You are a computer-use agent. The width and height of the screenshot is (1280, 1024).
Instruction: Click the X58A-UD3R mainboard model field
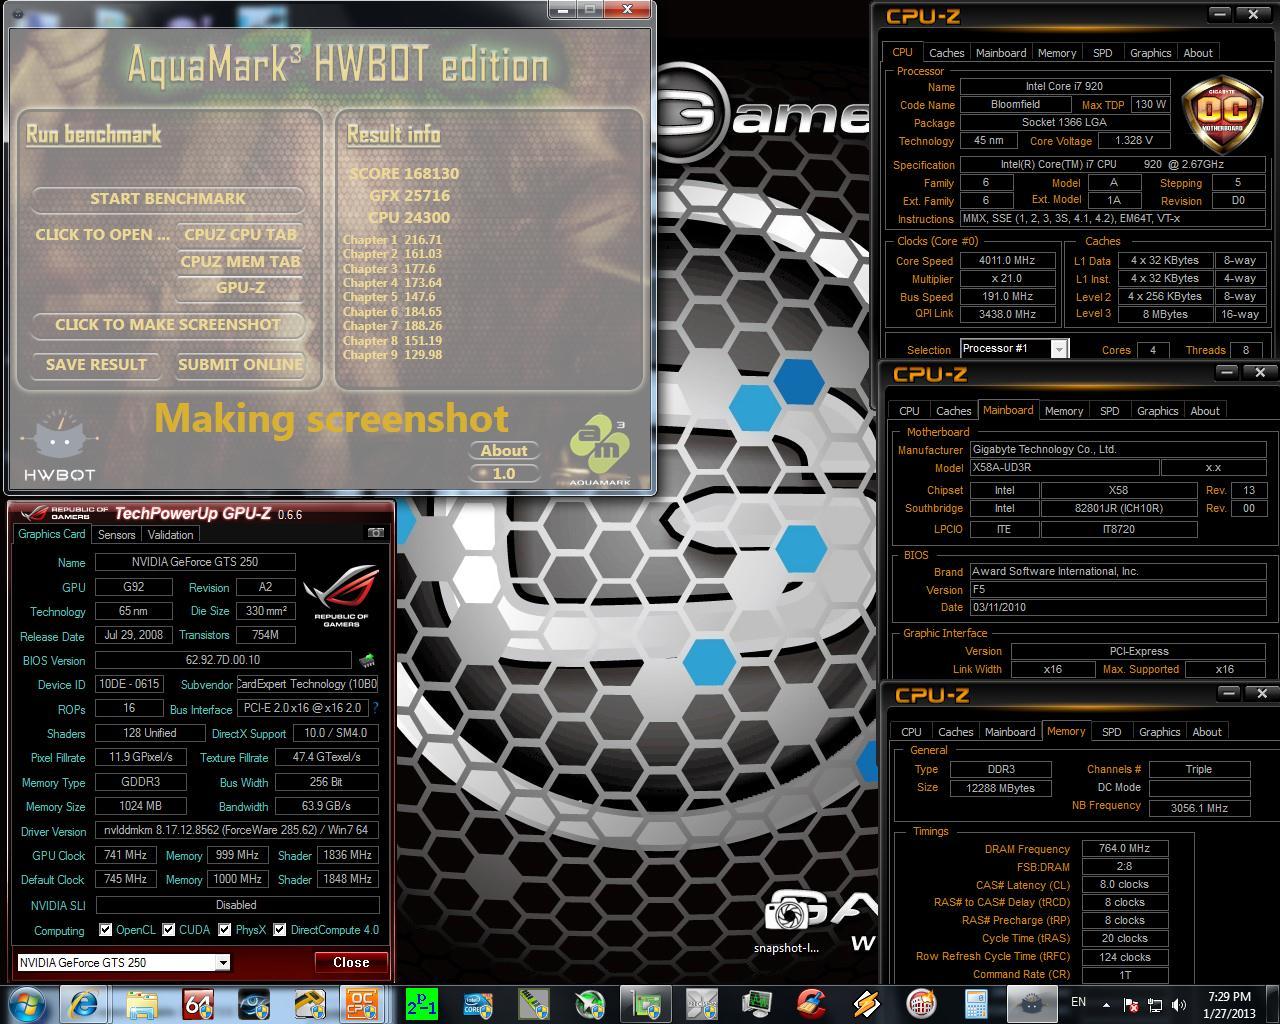[x=1064, y=467]
